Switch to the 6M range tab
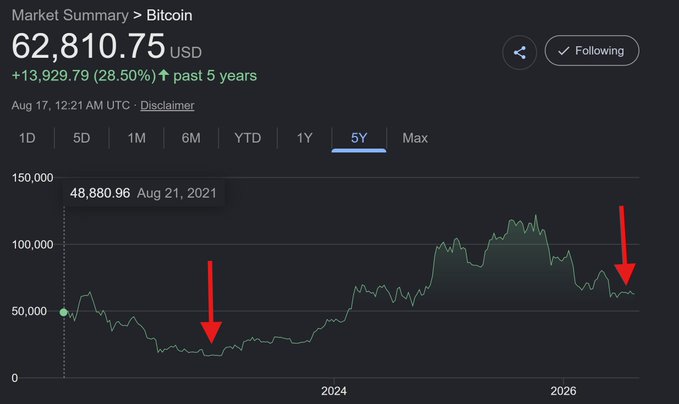The width and height of the screenshot is (679, 404). point(191,138)
